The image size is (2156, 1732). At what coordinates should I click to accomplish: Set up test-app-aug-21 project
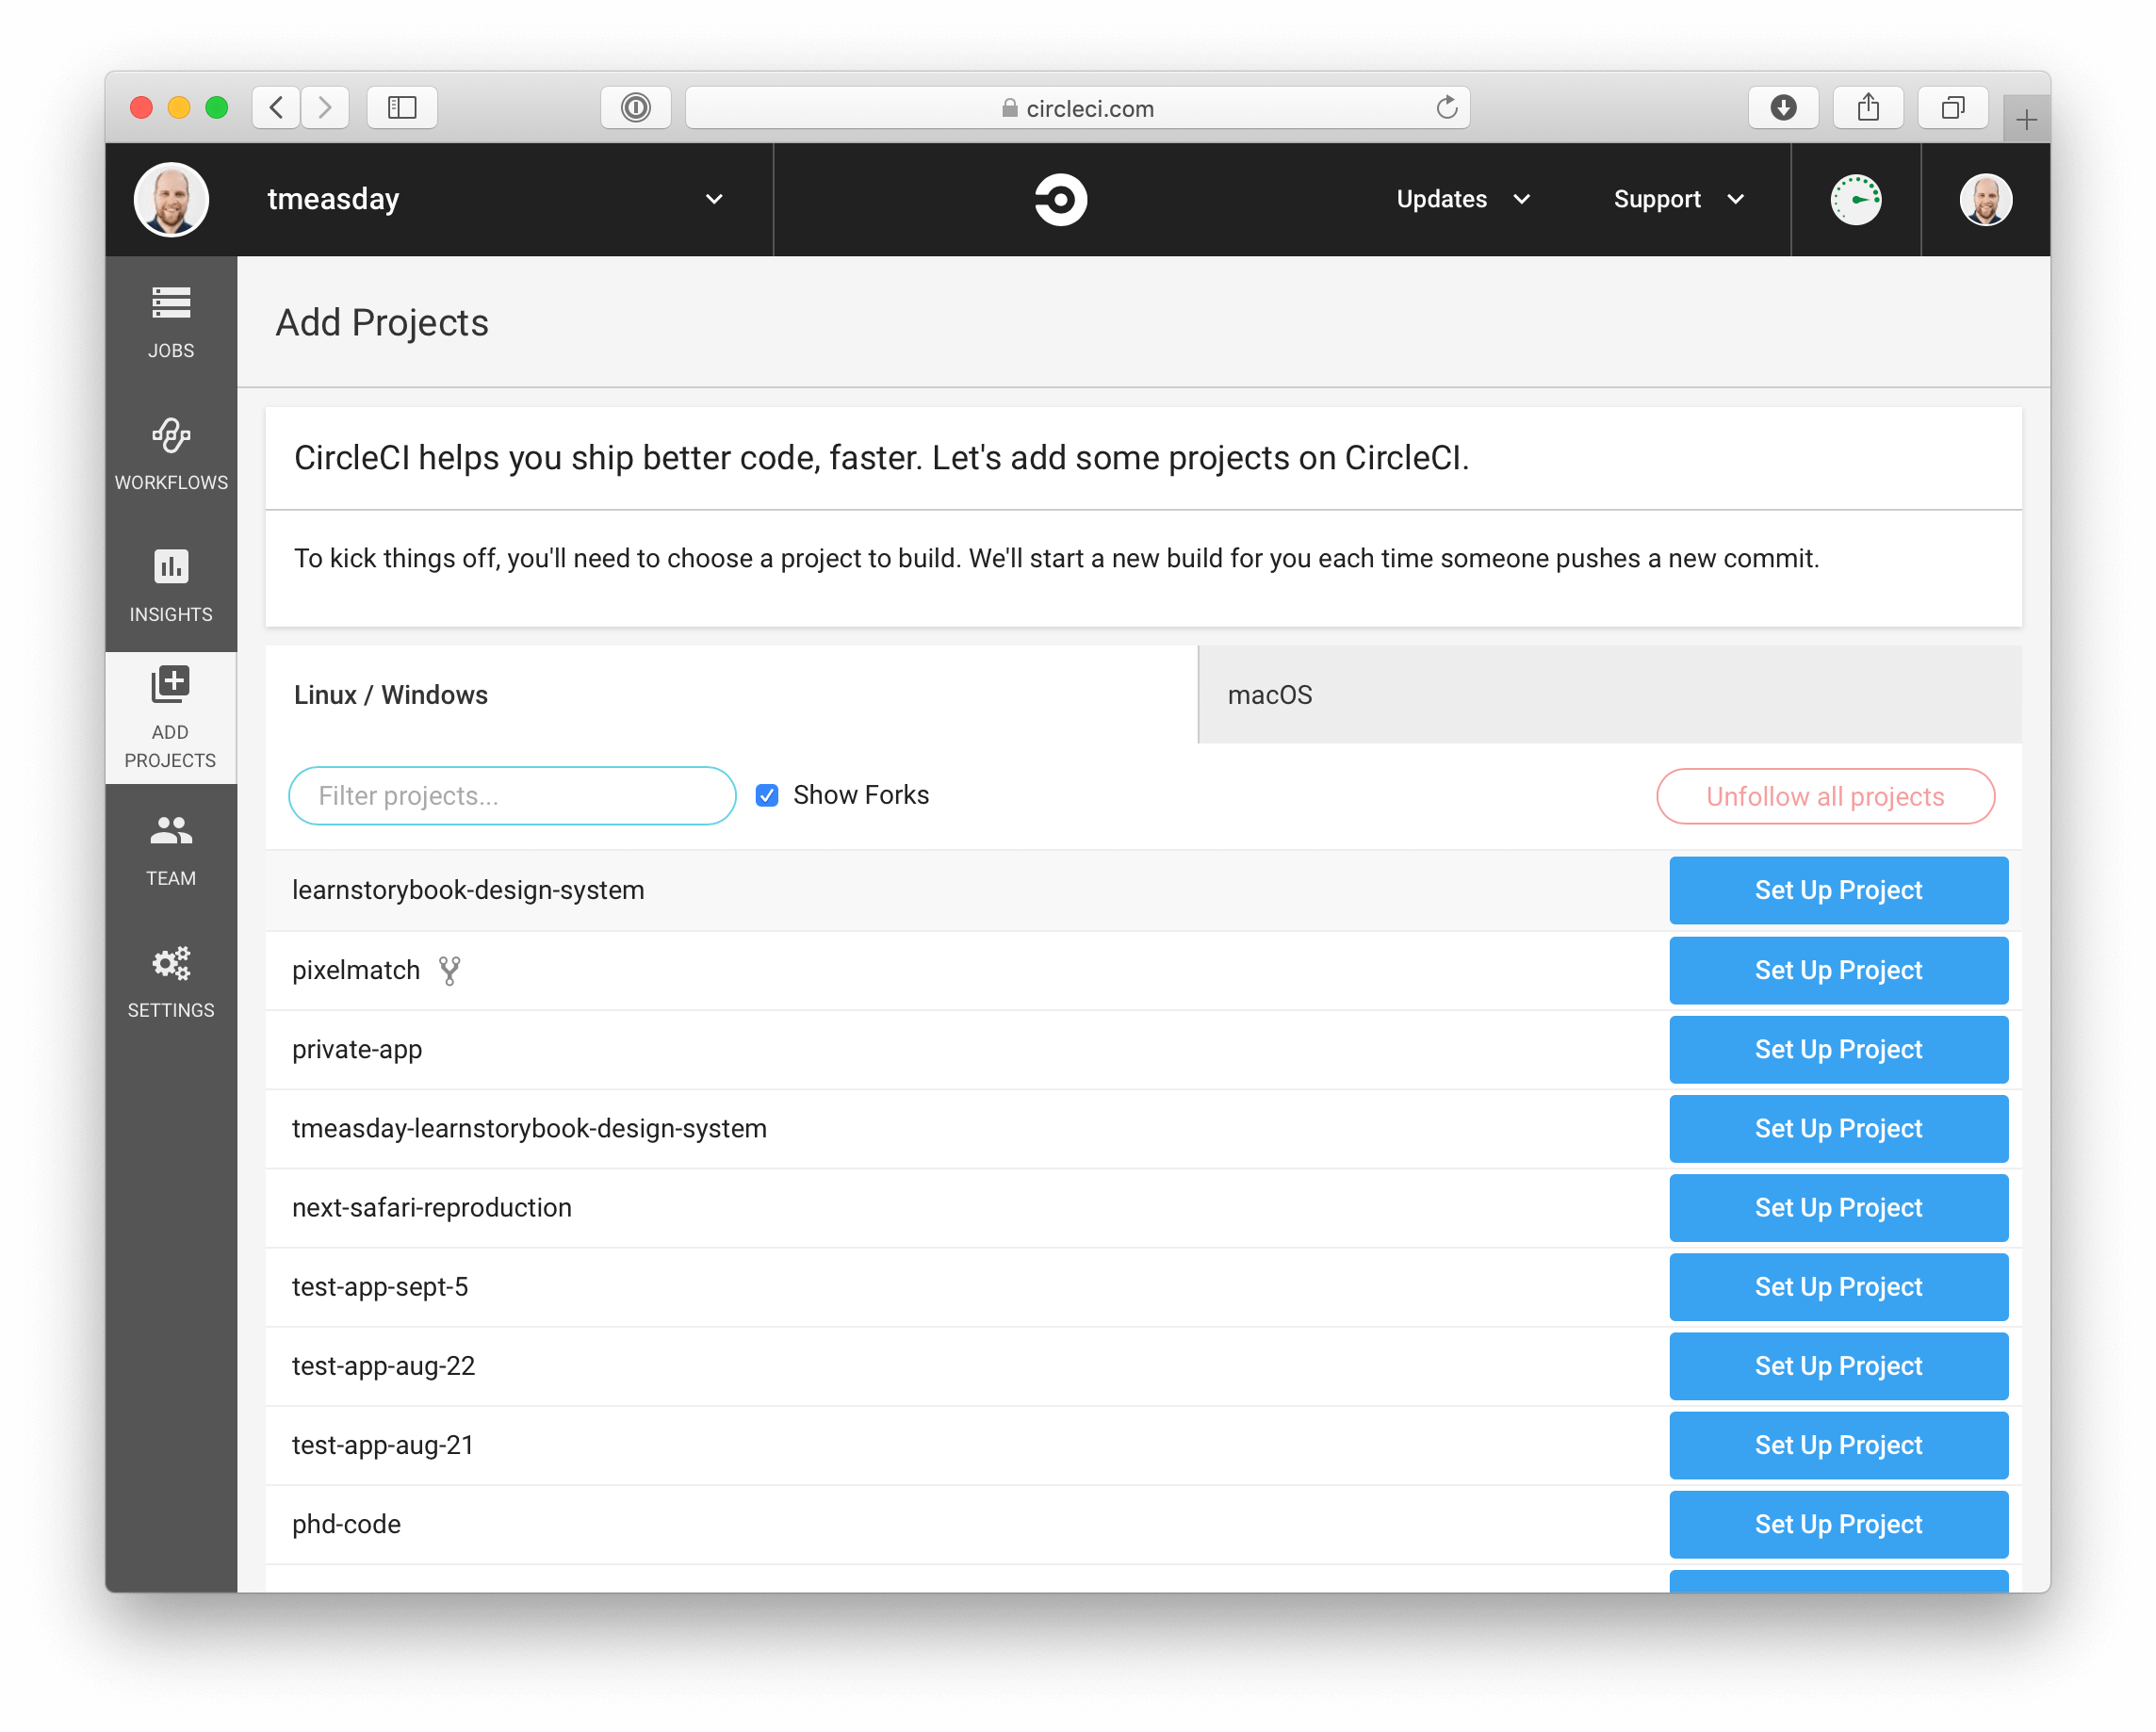1838,1445
